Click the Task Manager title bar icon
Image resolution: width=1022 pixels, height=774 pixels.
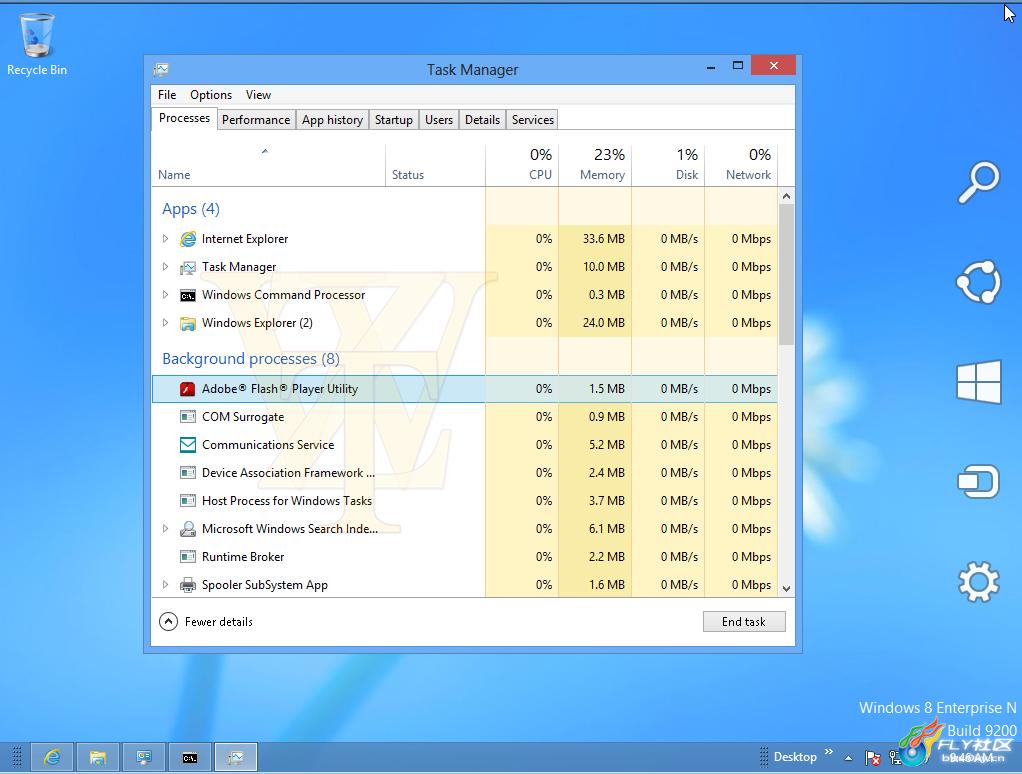(161, 69)
